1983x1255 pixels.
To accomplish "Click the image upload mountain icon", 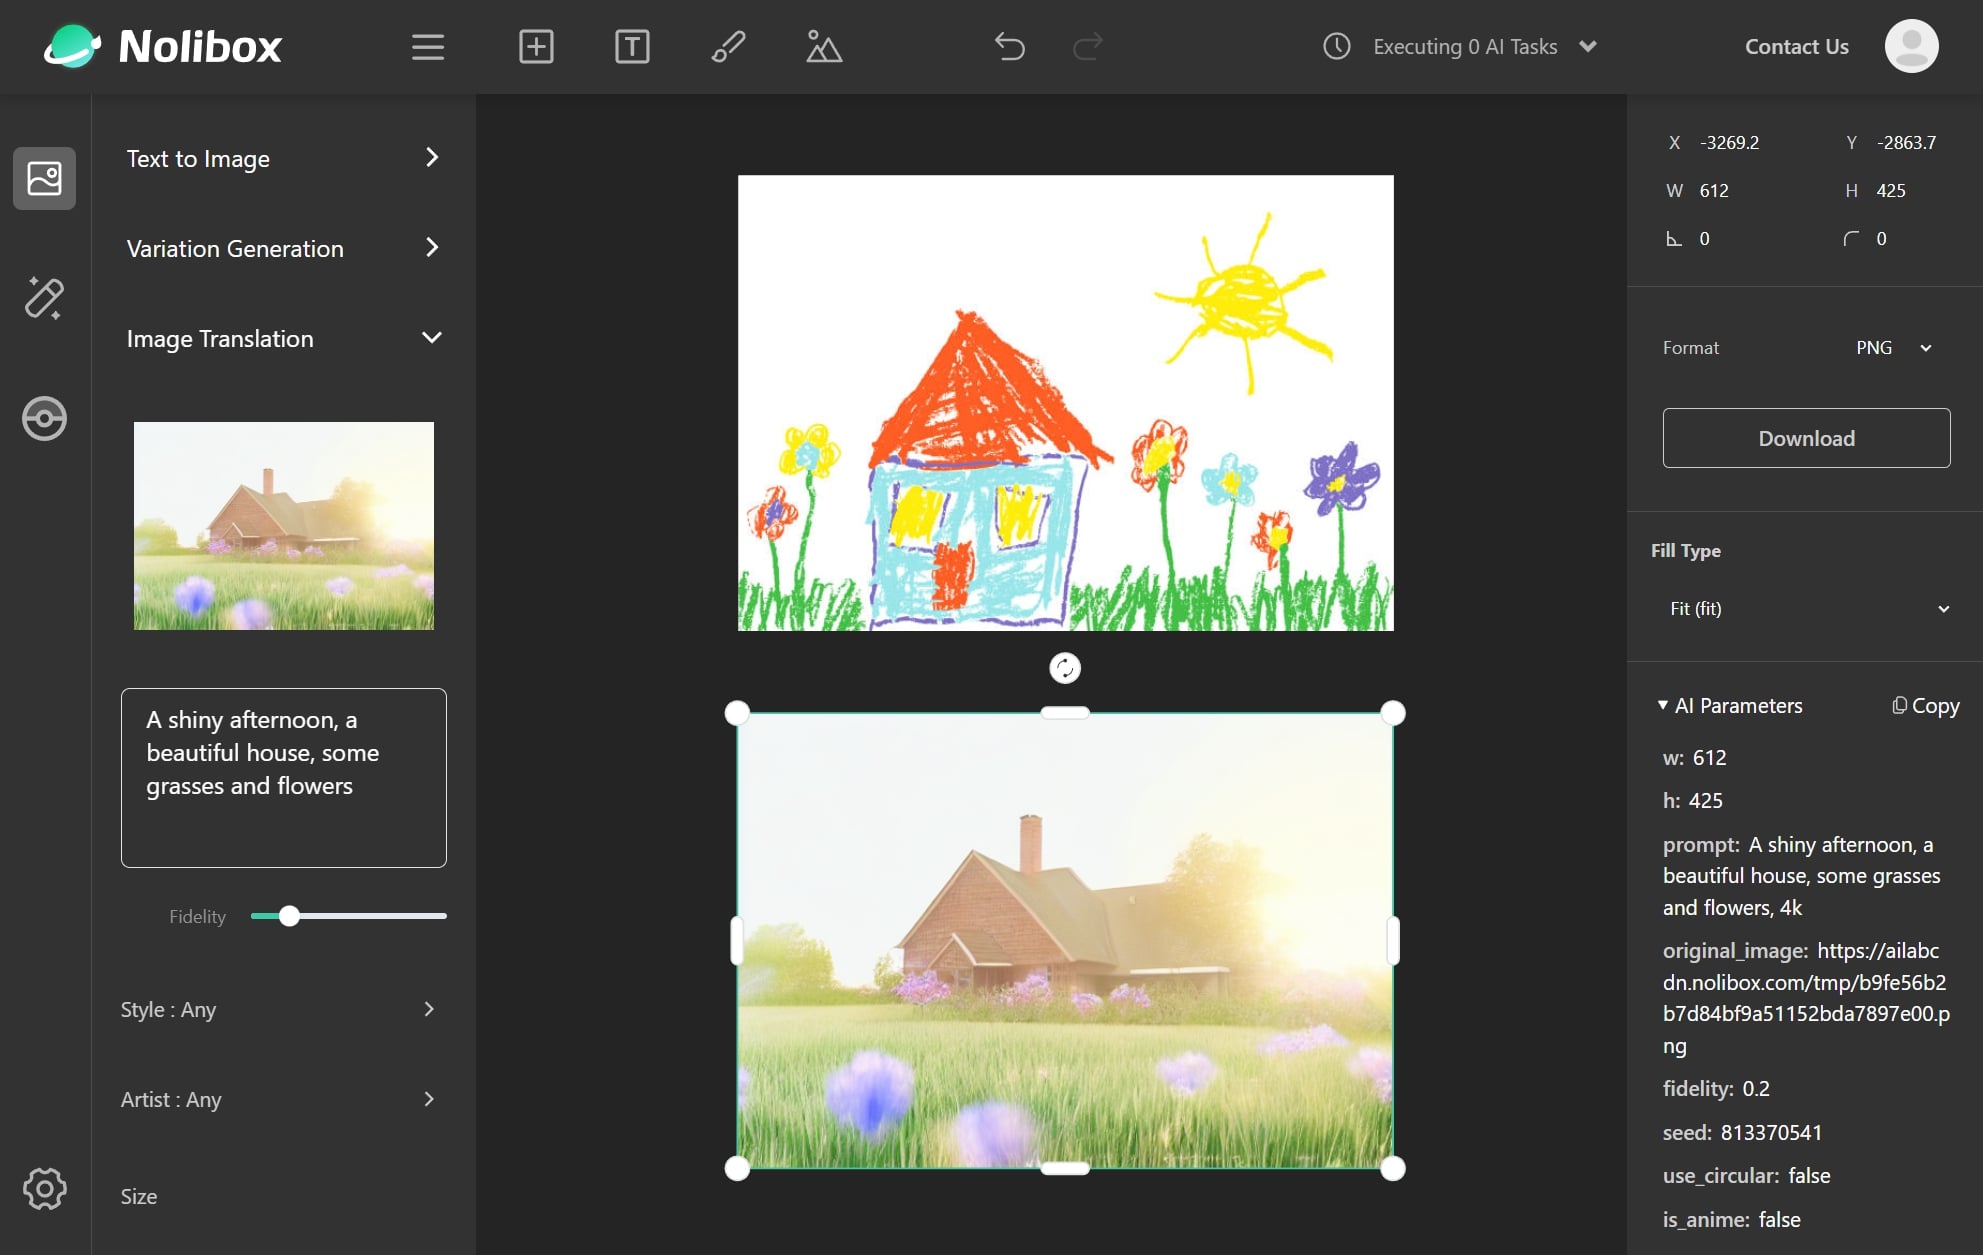I will 824,47.
